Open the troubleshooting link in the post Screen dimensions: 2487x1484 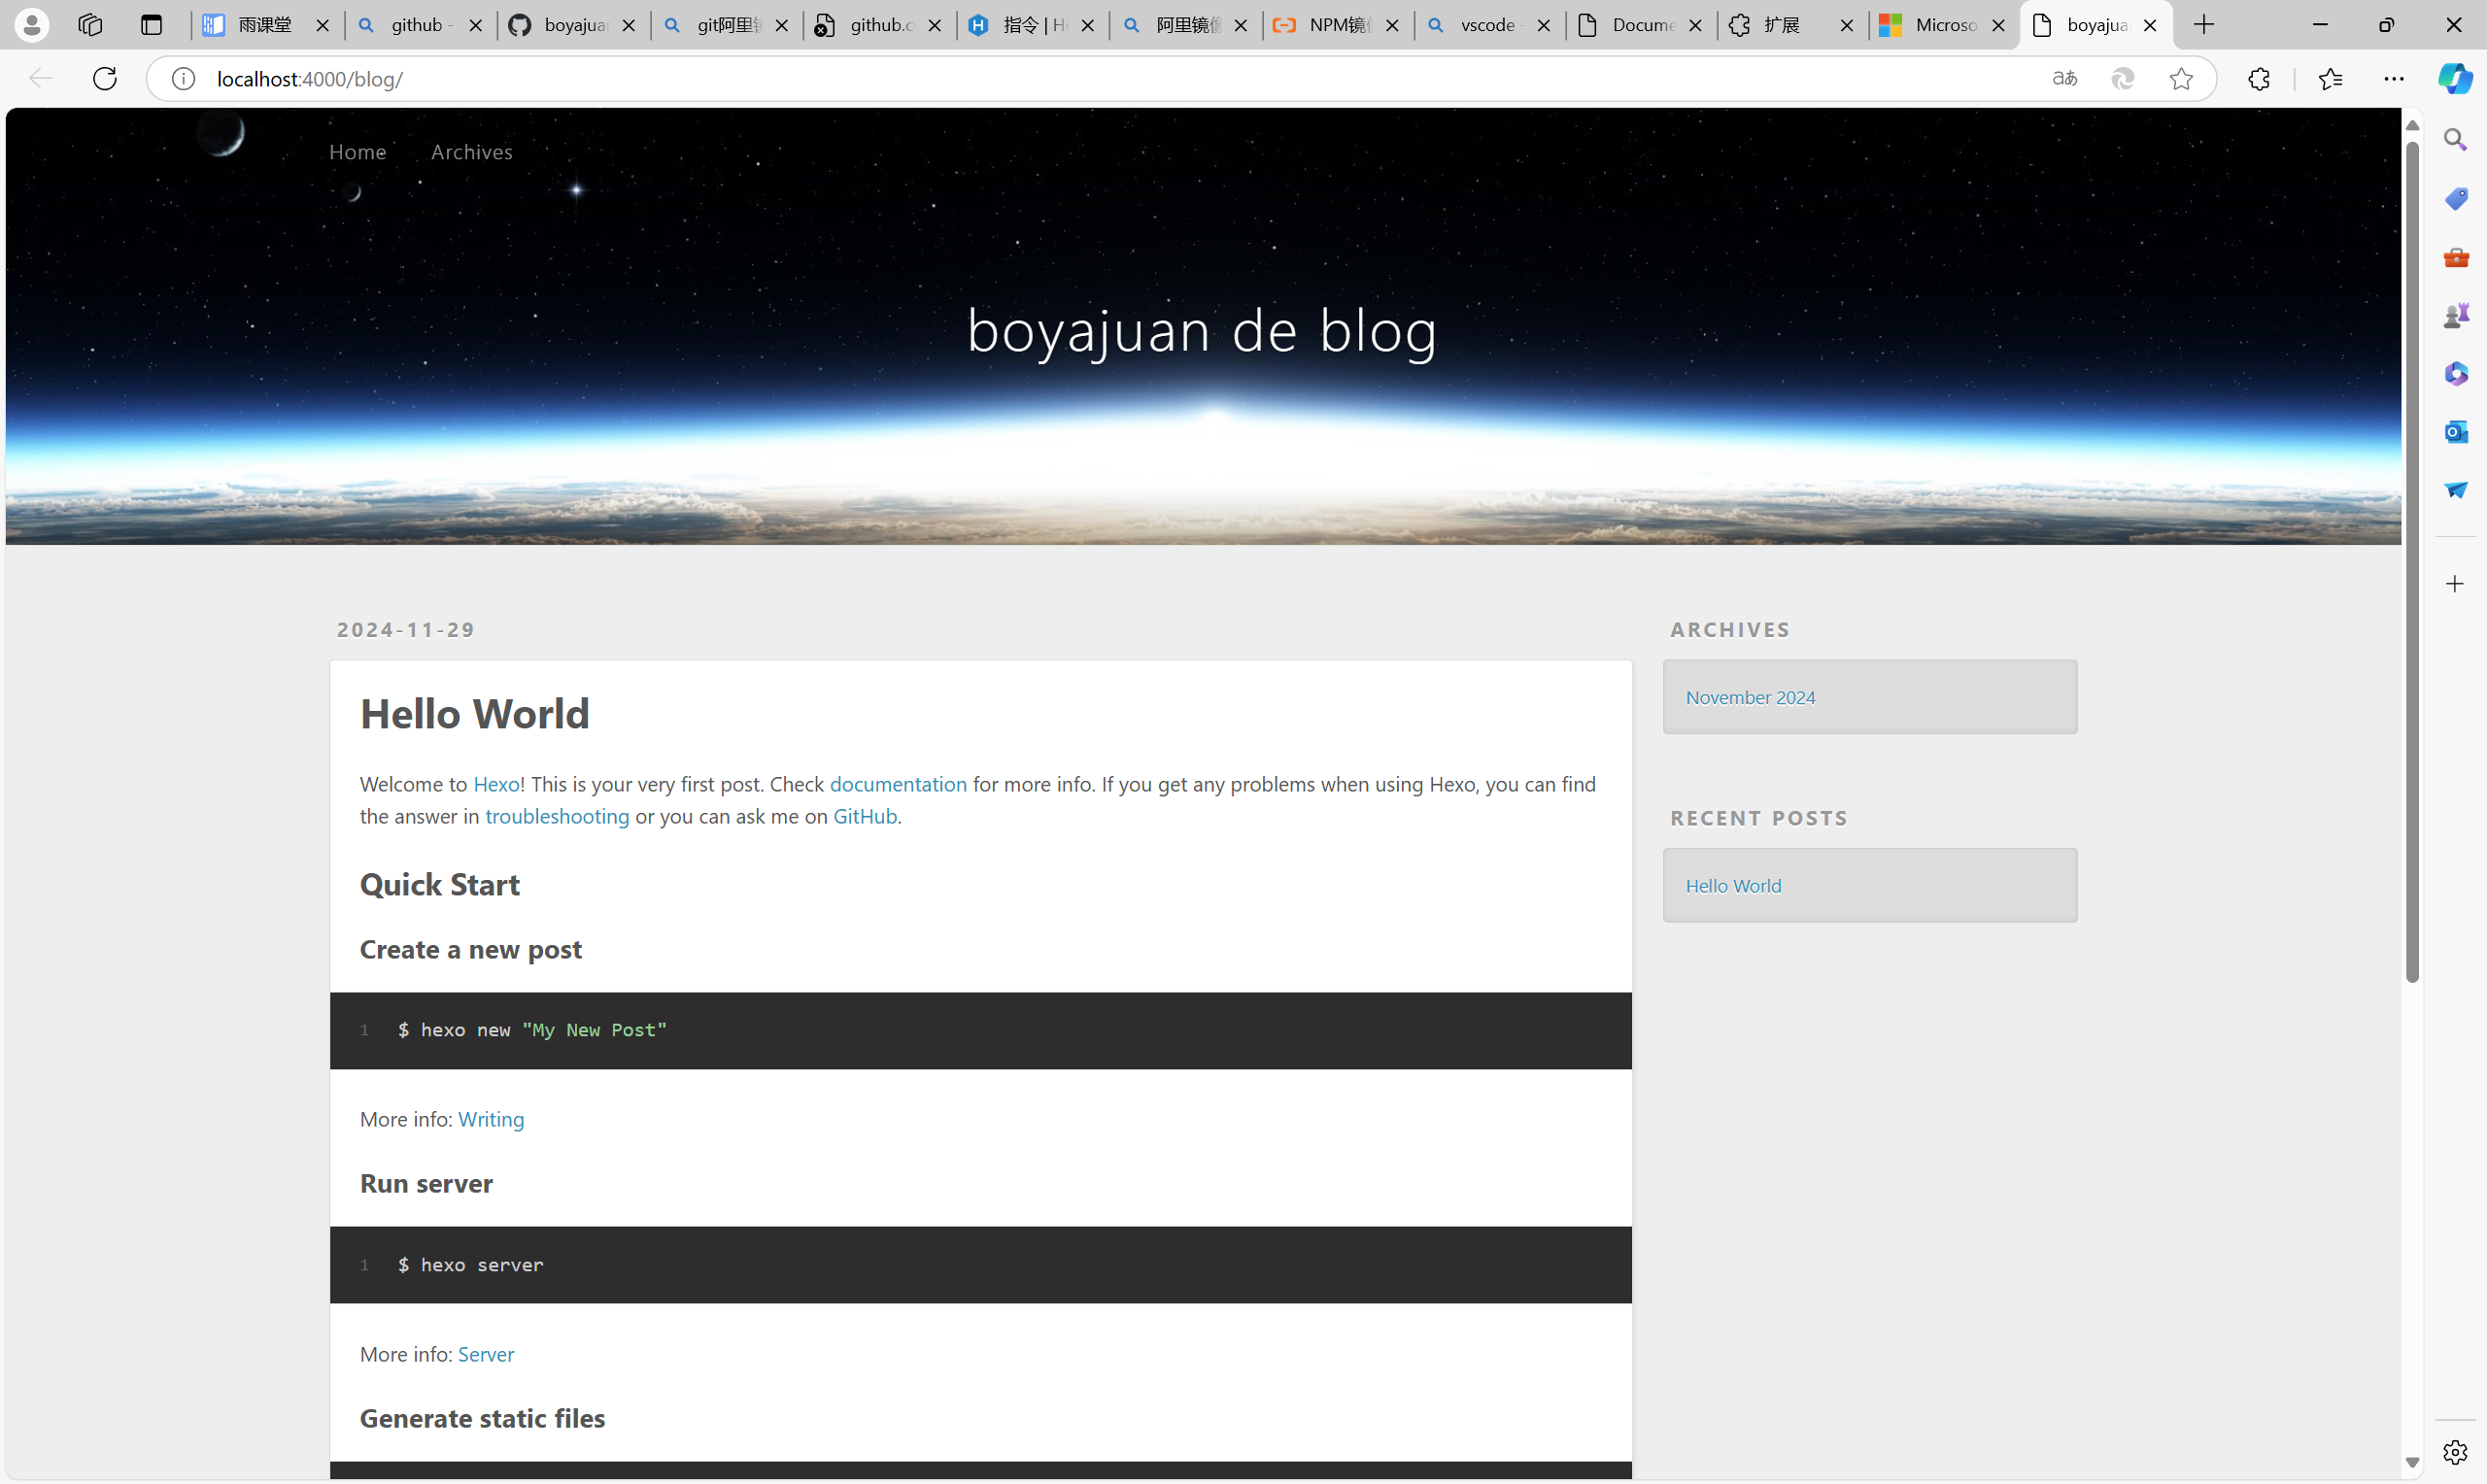(x=557, y=816)
